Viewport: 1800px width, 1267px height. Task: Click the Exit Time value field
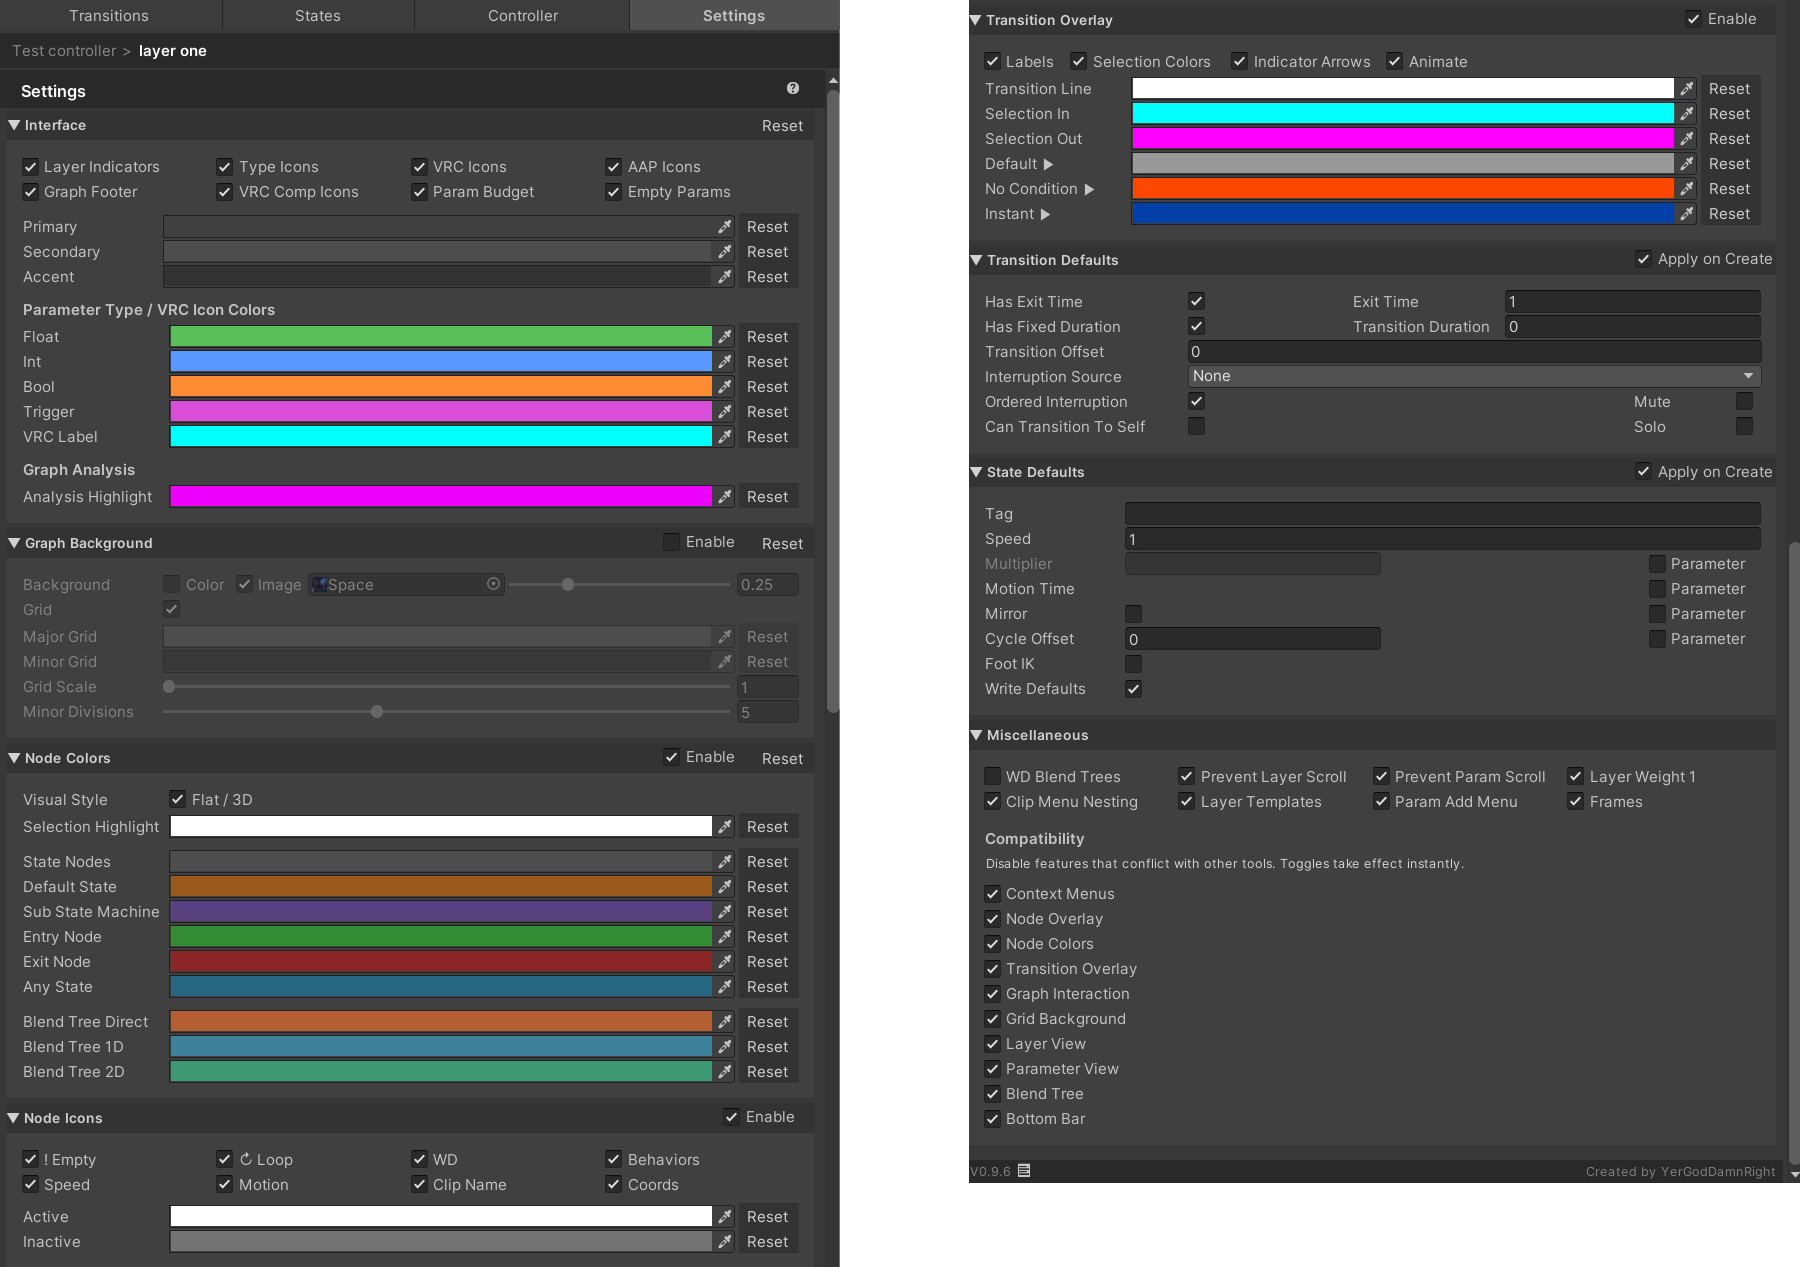1632,301
